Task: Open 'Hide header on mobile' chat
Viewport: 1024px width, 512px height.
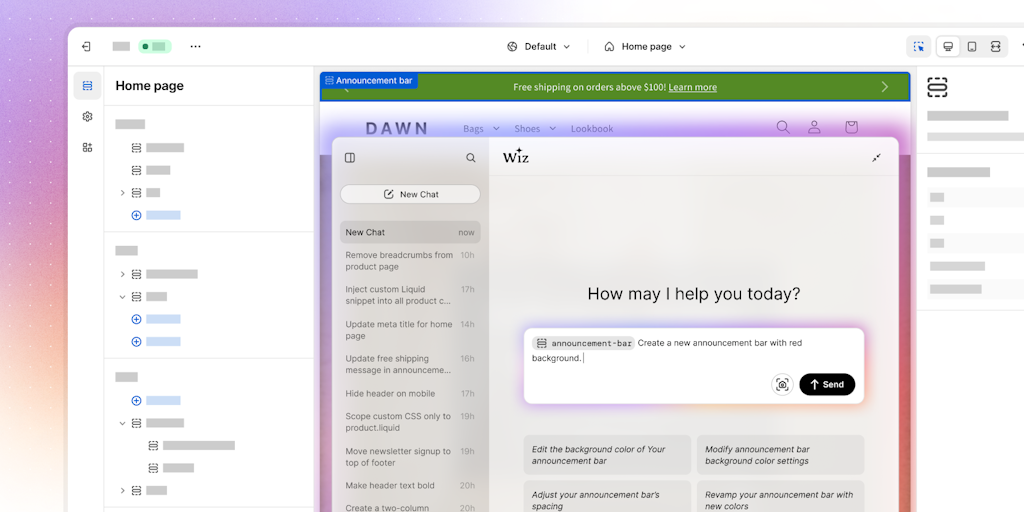Action: tap(390, 393)
